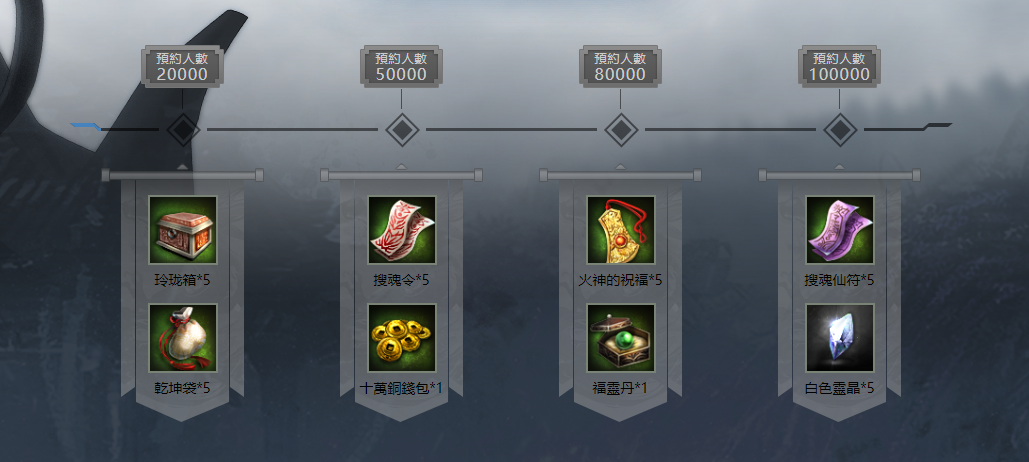Click the 50000 milestone diamond marker
This screenshot has height=462, width=1029.
[402, 129]
